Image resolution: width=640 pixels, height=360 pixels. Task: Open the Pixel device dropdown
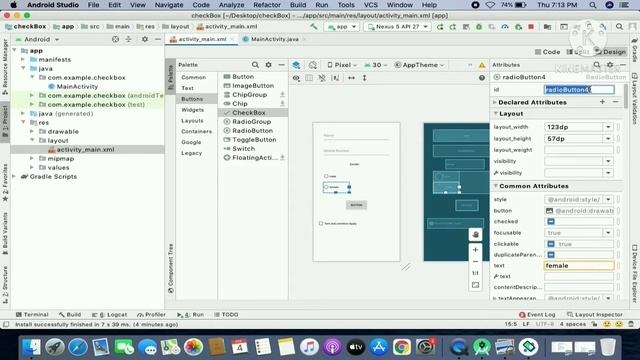(342, 65)
